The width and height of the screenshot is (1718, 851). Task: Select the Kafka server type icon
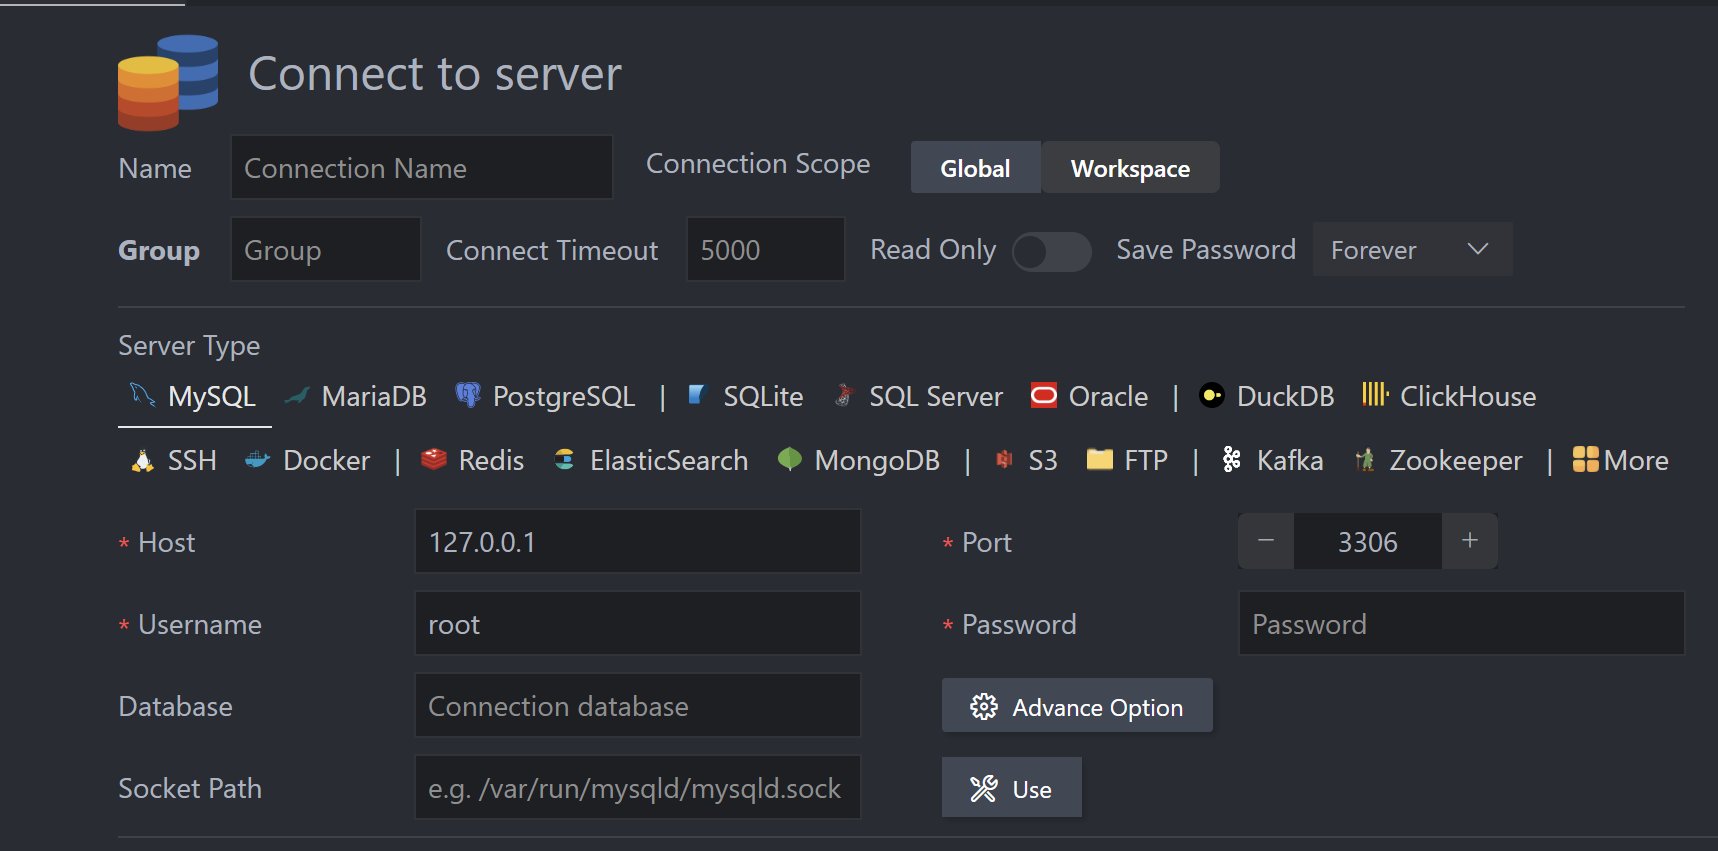(1232, 460)
